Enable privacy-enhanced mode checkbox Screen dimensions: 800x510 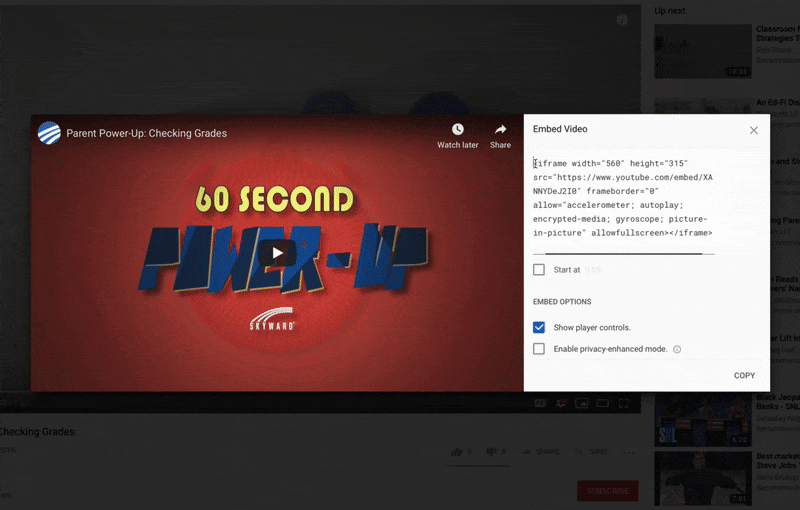pyautogui.click(x=539, y=349)
